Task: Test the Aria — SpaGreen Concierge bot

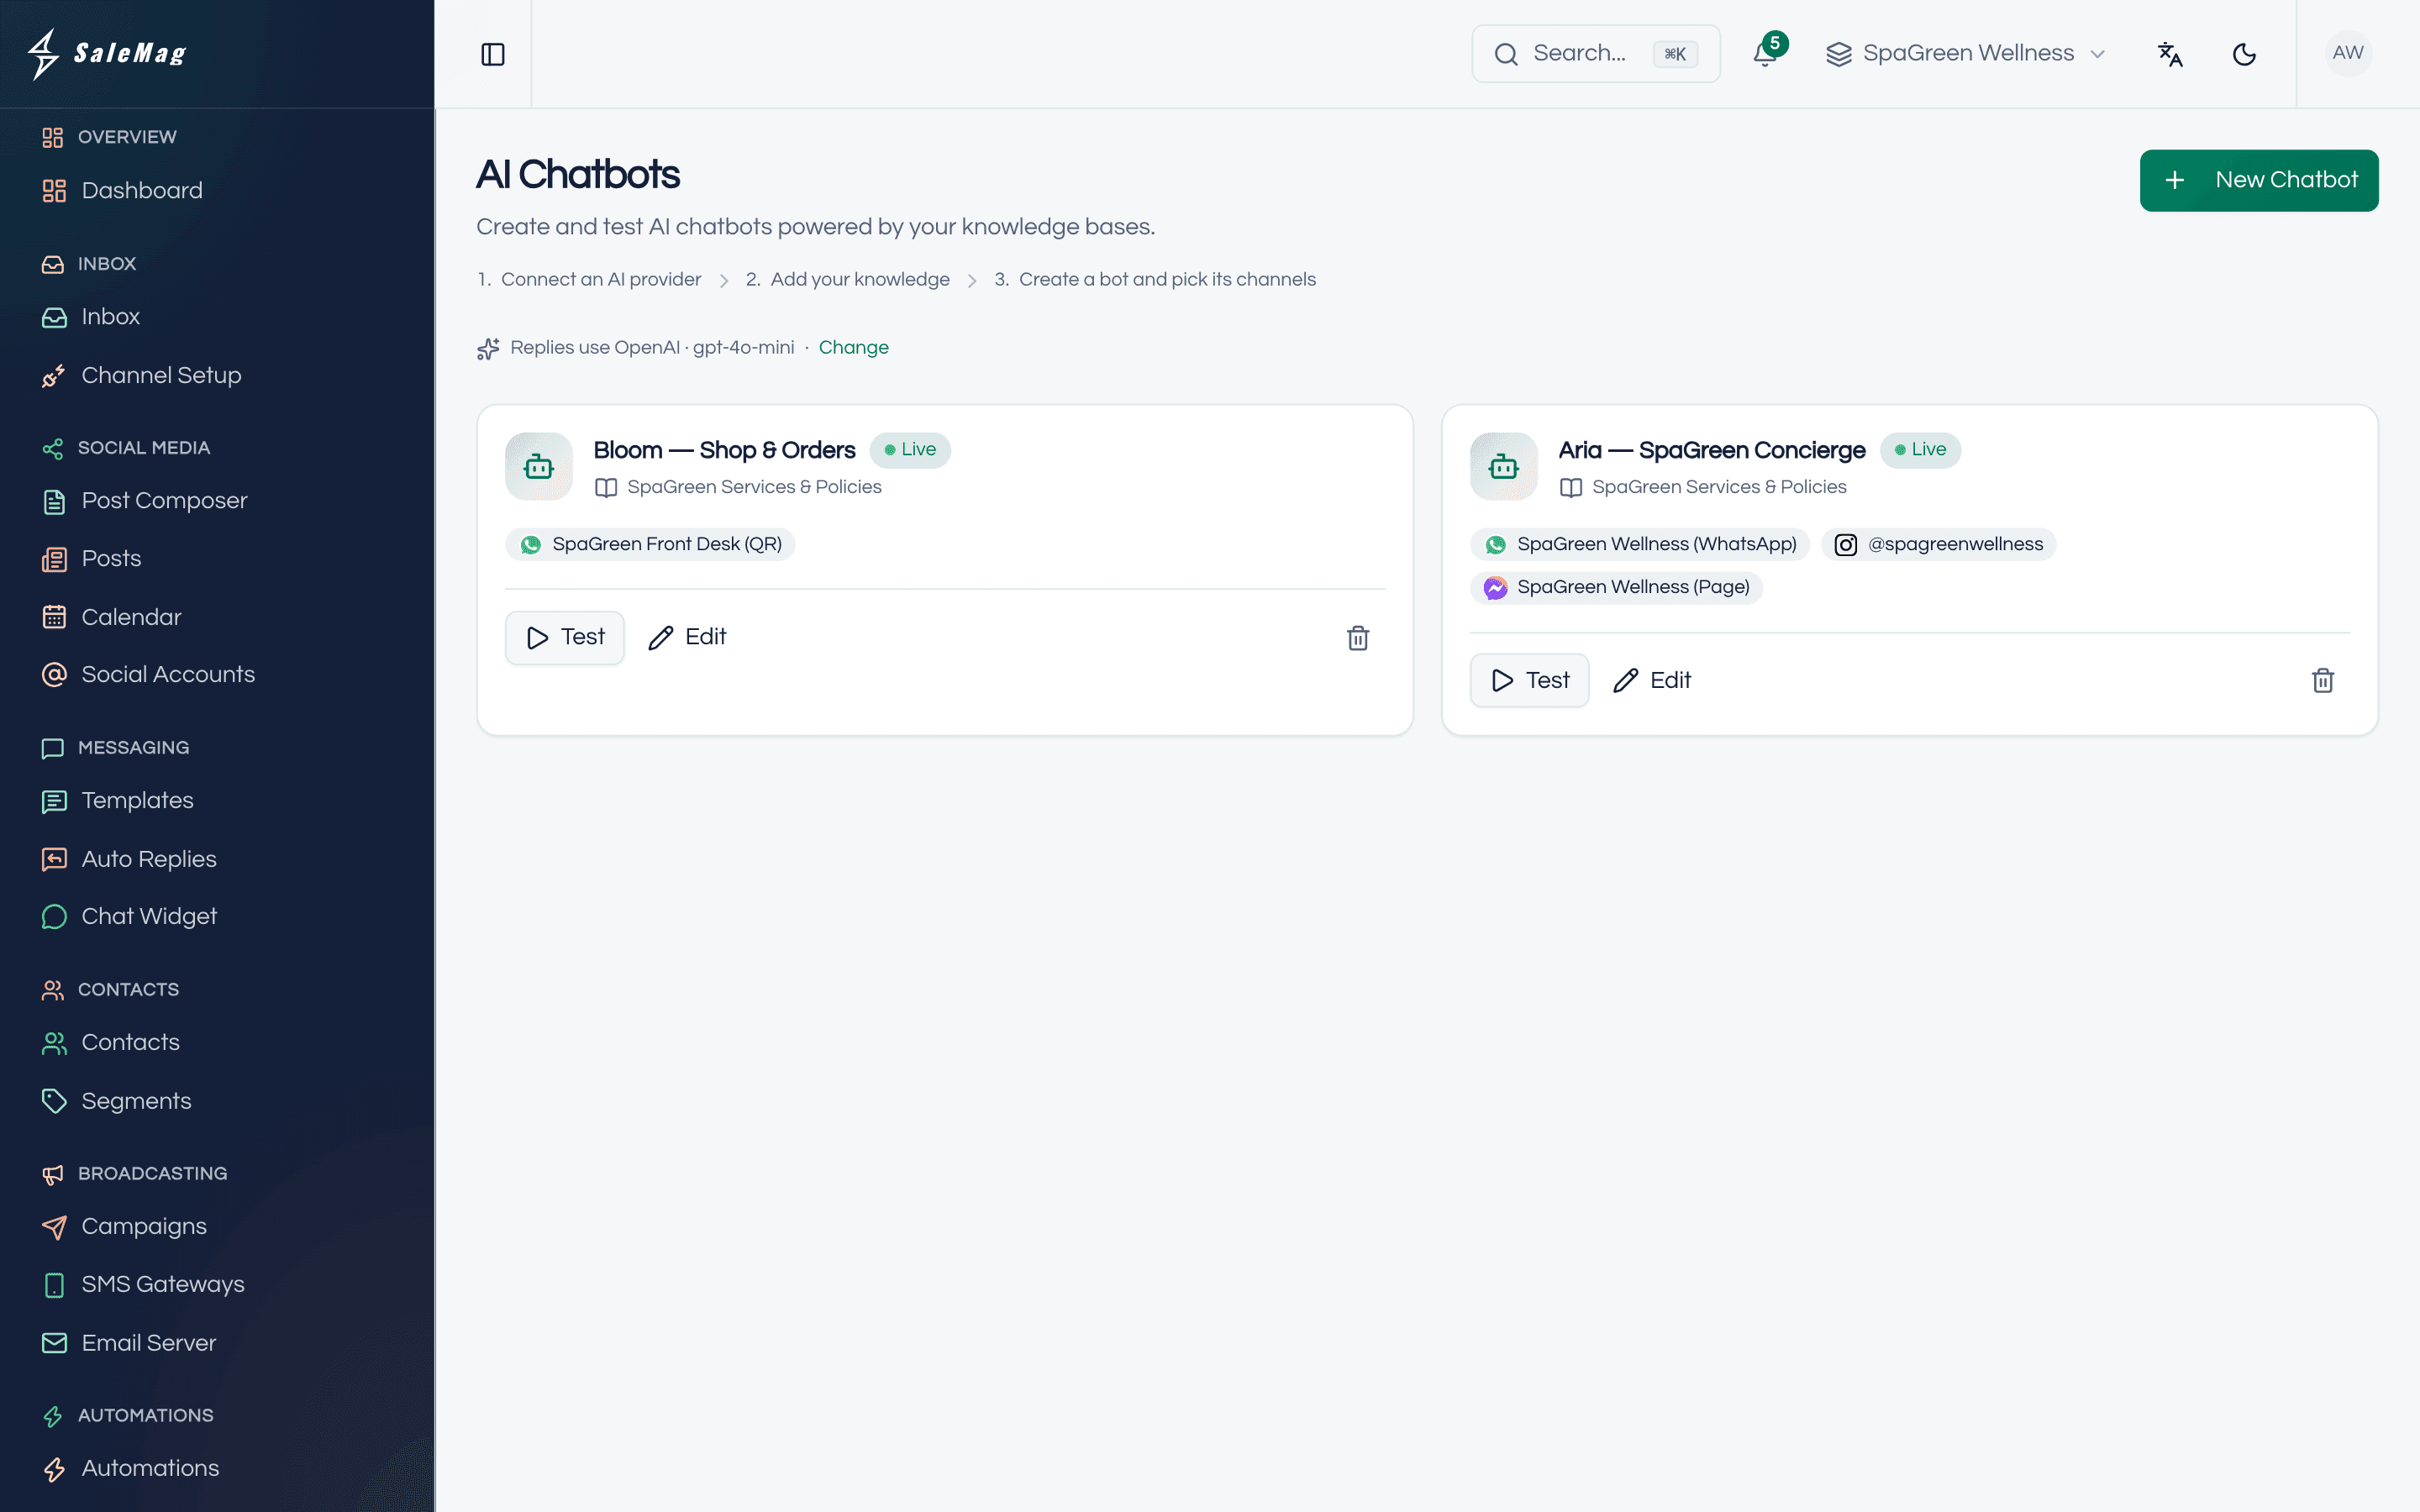Action: click(1530, 681)
